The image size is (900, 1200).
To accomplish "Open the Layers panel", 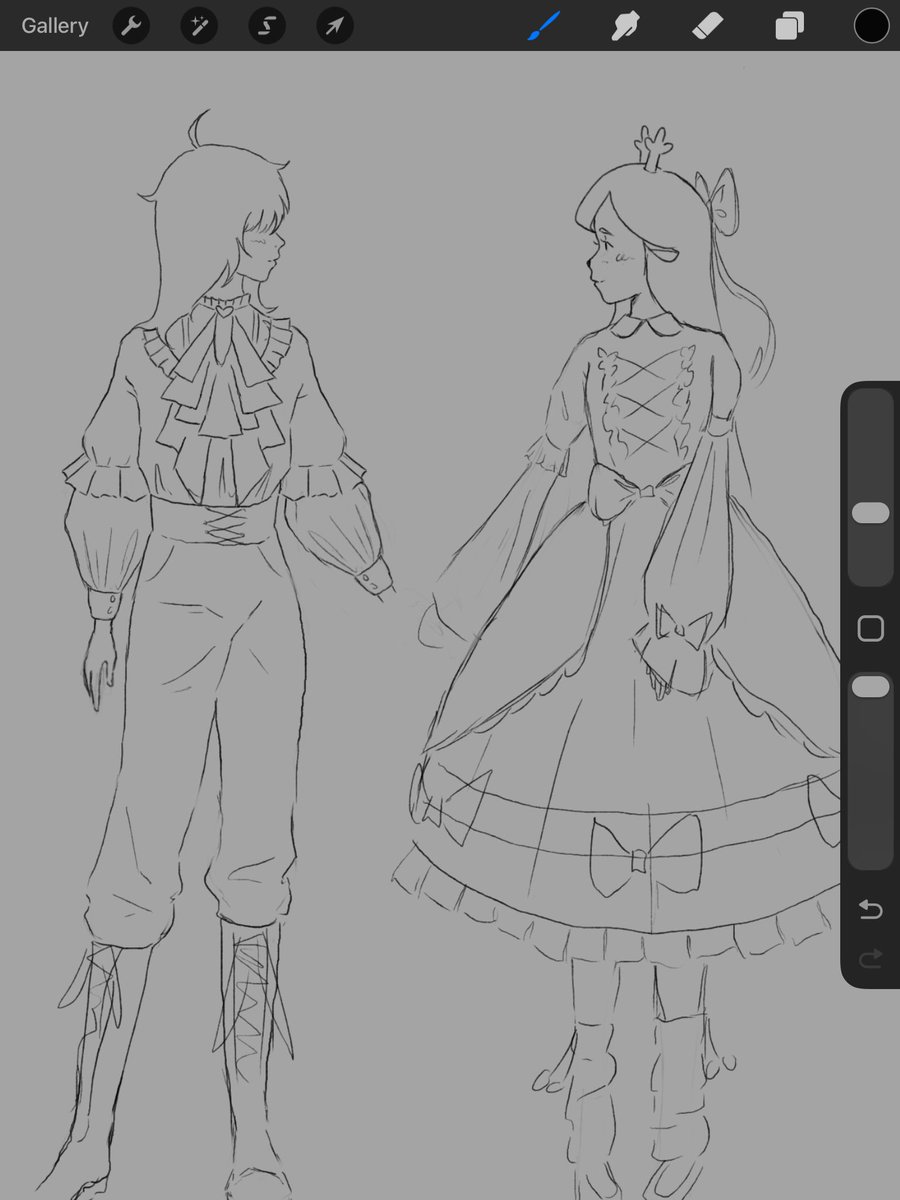I will 789,26.
